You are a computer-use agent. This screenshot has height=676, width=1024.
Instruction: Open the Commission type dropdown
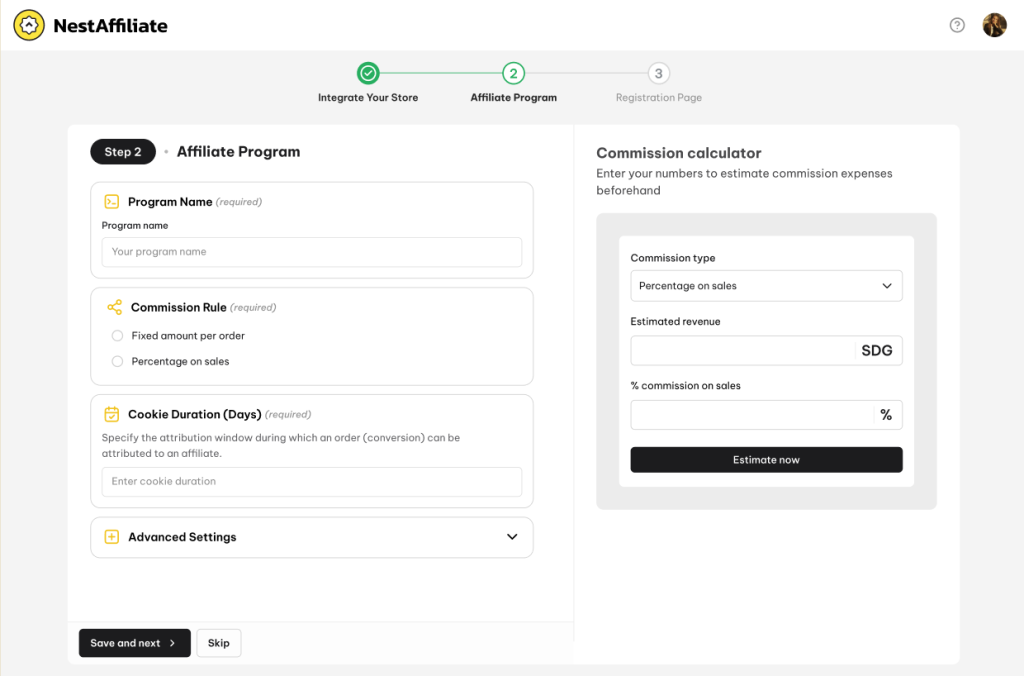coord(766,286)
